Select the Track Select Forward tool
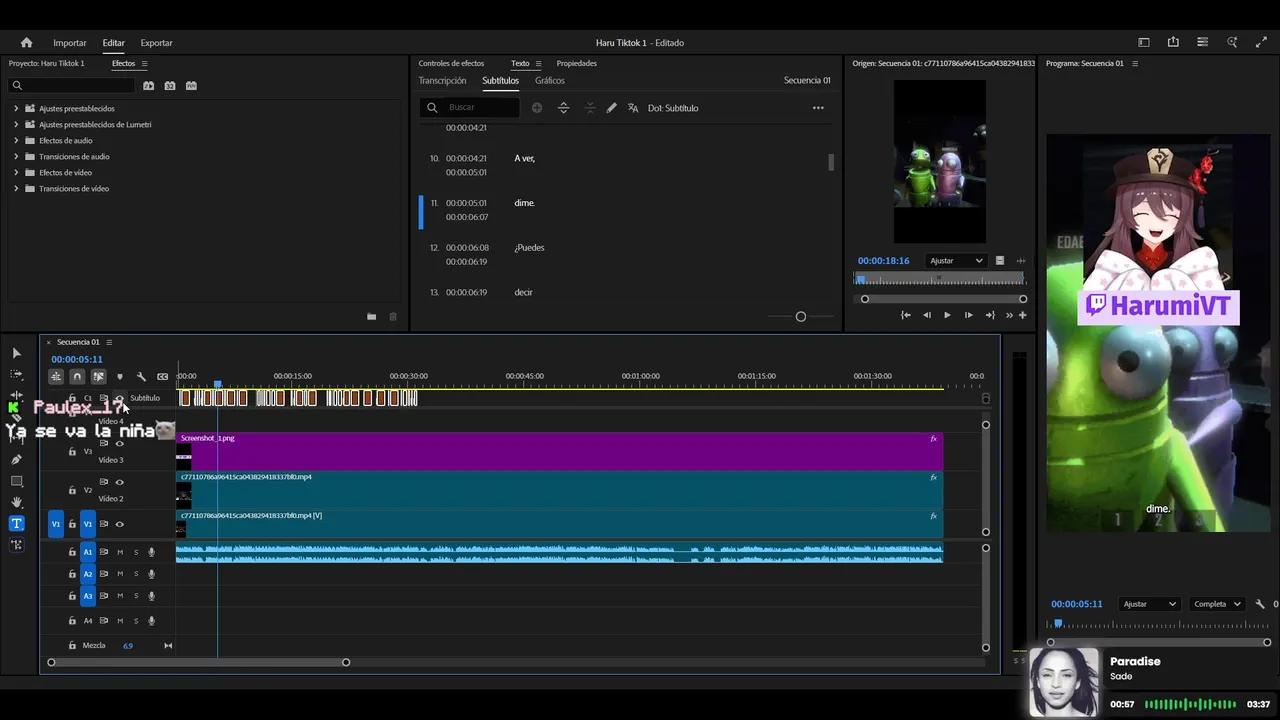The image size is (1280, 720). pyautogui.click(x=16, y=374)
